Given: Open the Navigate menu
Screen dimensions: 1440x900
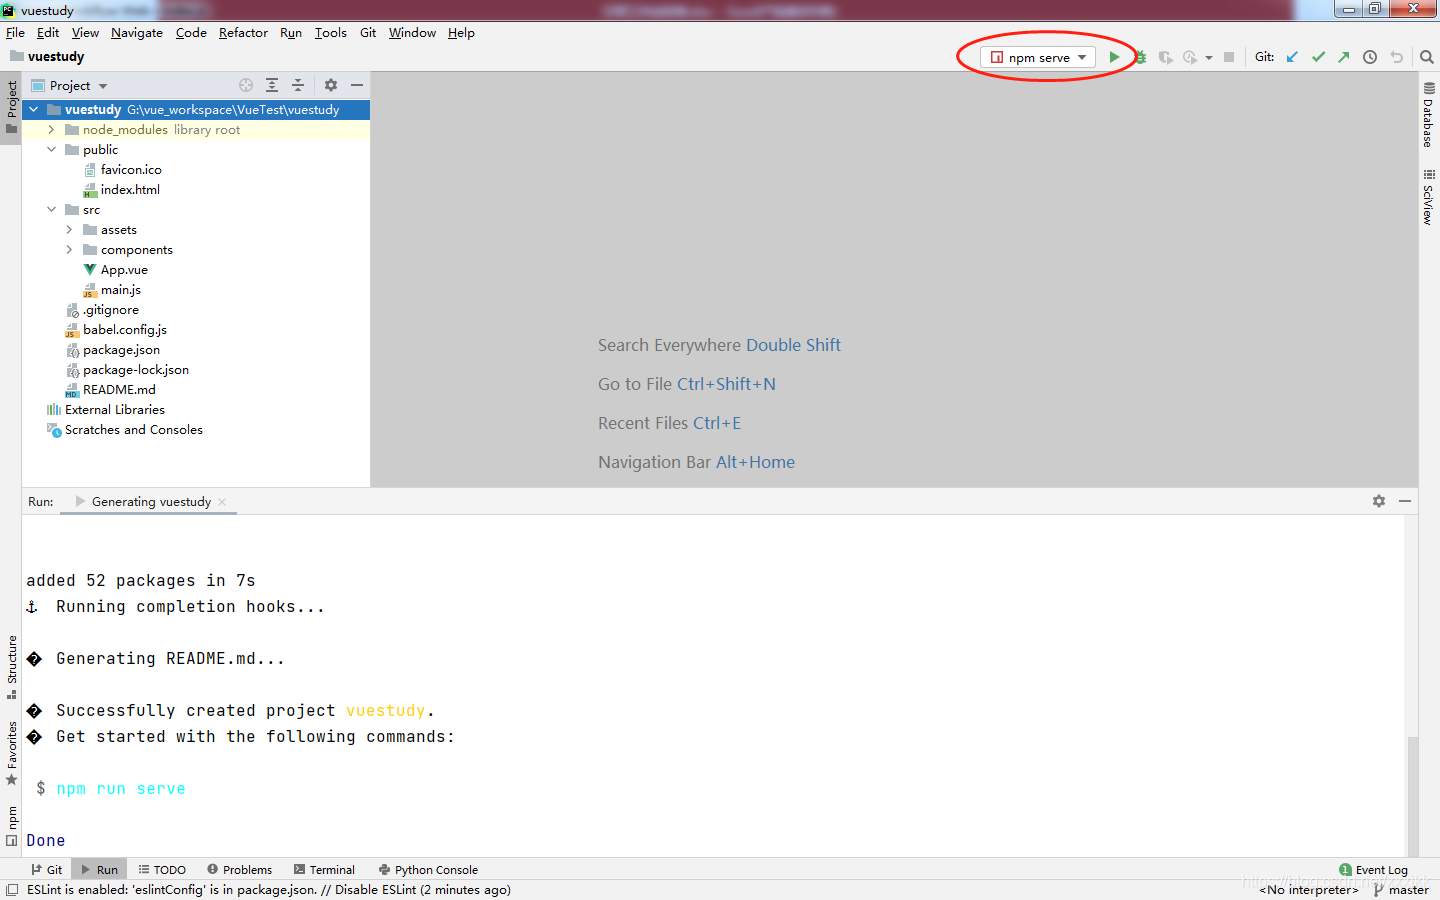Looking at the screenshot, I should [137, 33].
